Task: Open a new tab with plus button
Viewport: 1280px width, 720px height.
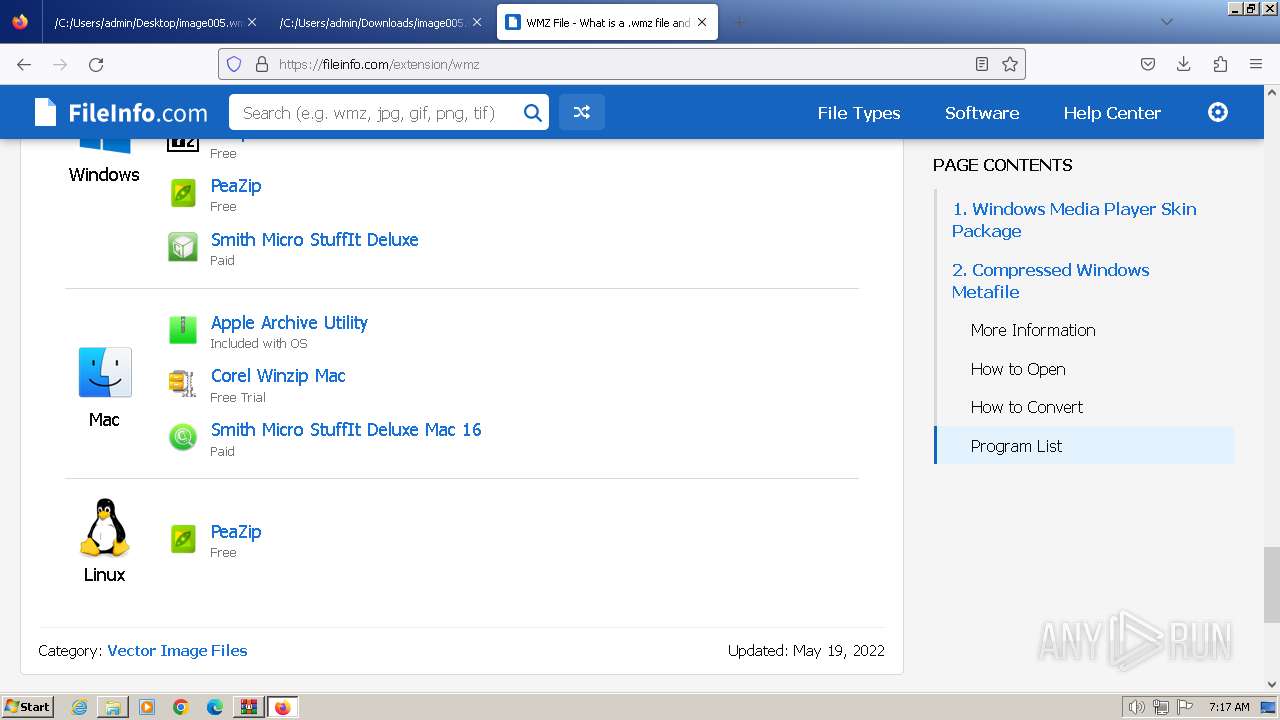Action: point(739,22)
